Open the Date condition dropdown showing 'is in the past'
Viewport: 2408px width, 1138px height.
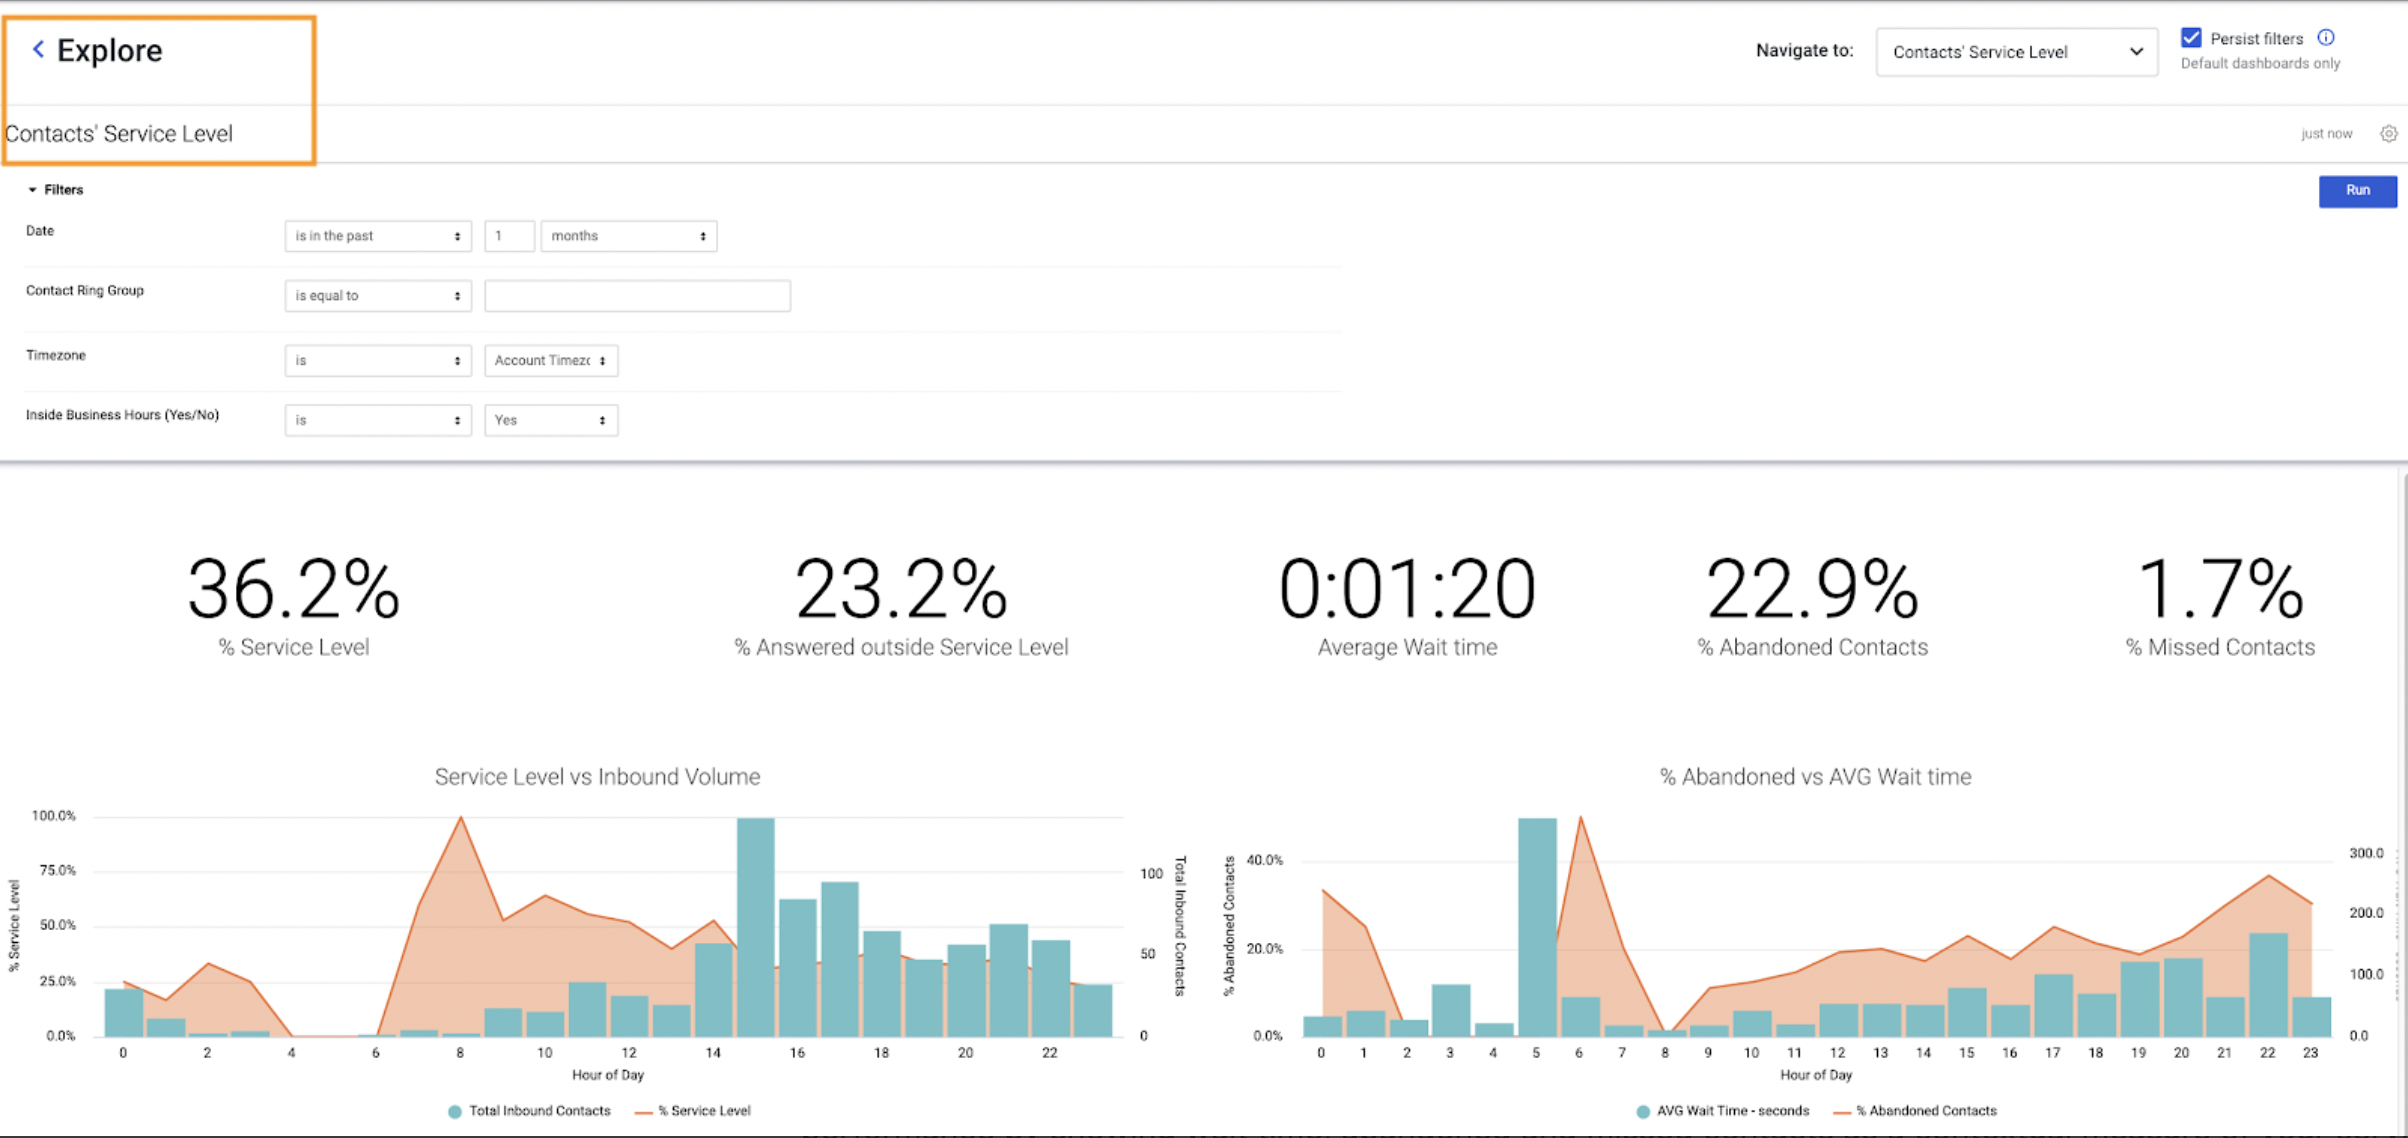point(377,236)
